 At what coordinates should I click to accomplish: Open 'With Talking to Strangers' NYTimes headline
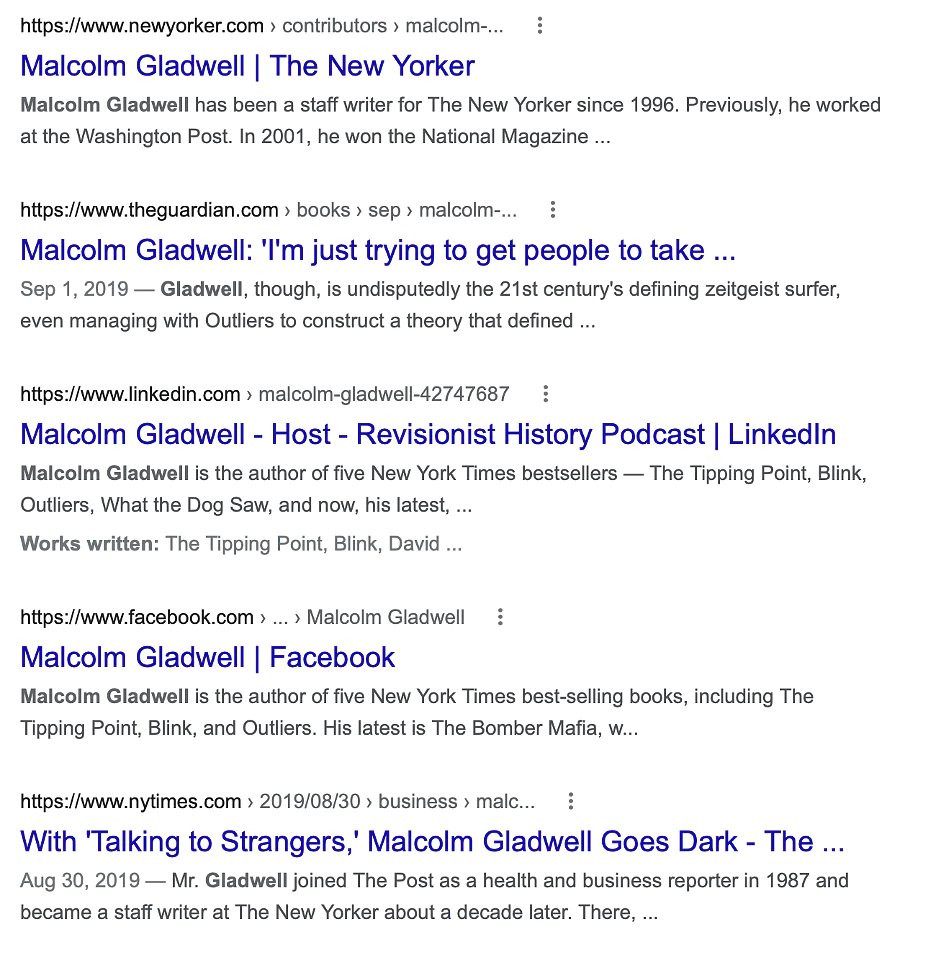coord(432,841)
